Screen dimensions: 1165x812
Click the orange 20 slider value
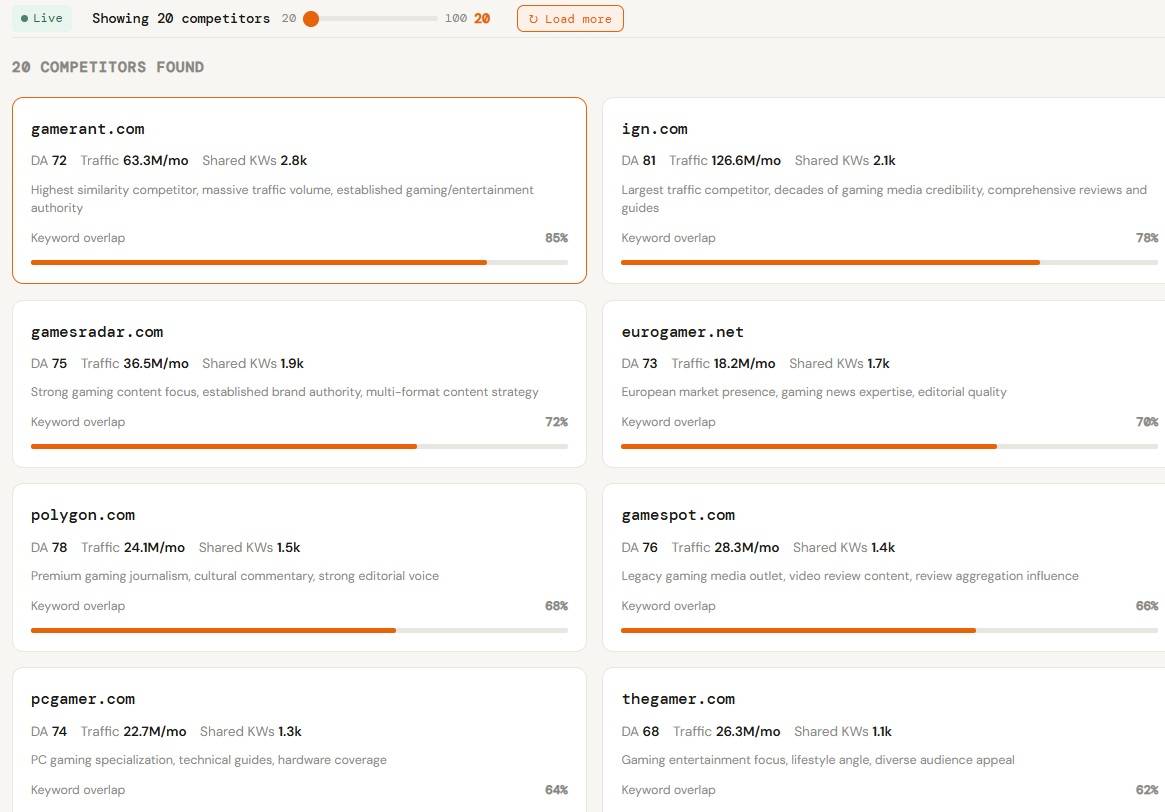(482, 19)
